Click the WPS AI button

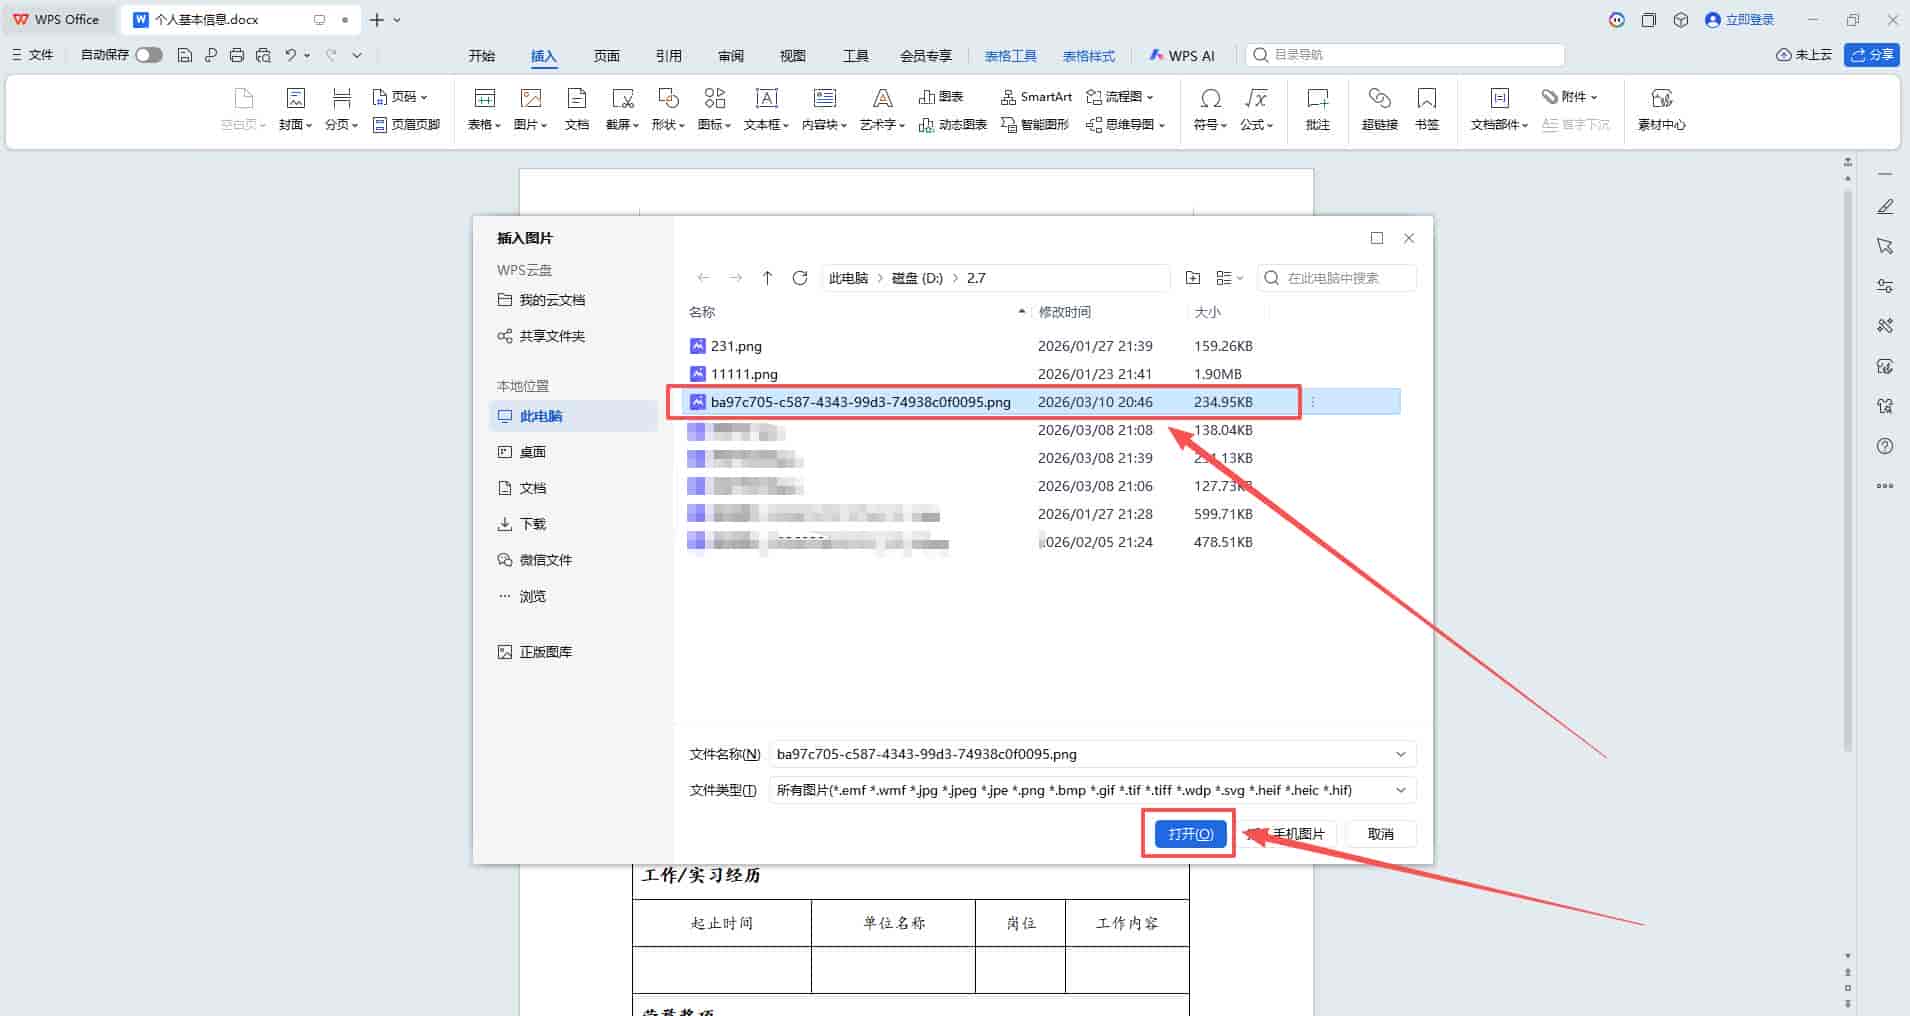[x=1182, y=56]
